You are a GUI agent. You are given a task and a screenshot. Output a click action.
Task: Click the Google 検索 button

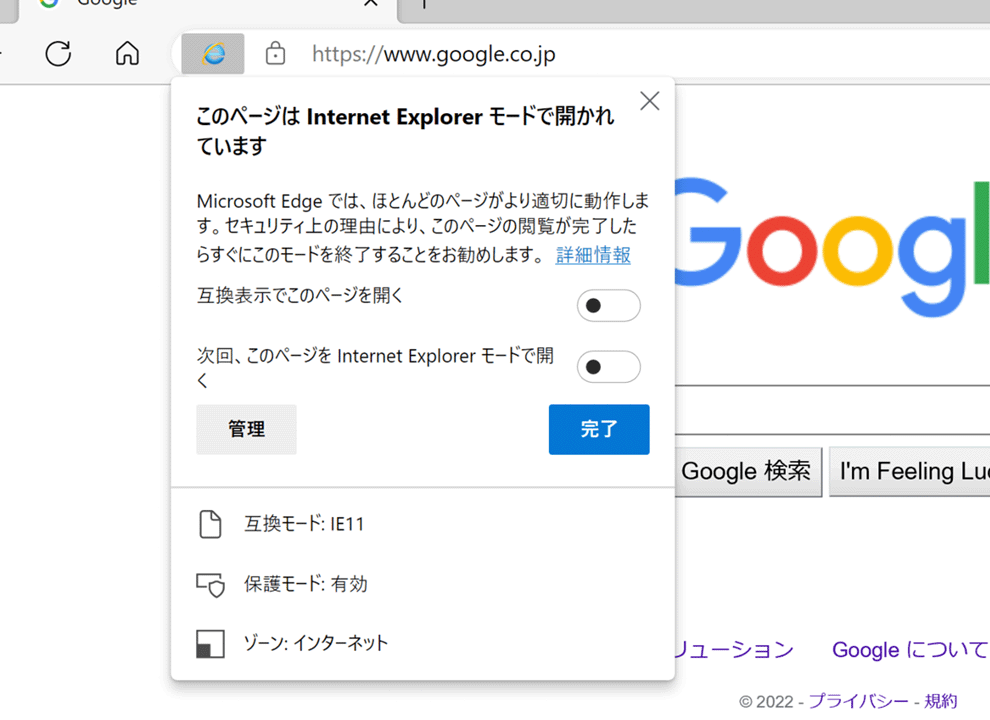tap(748, 472)
